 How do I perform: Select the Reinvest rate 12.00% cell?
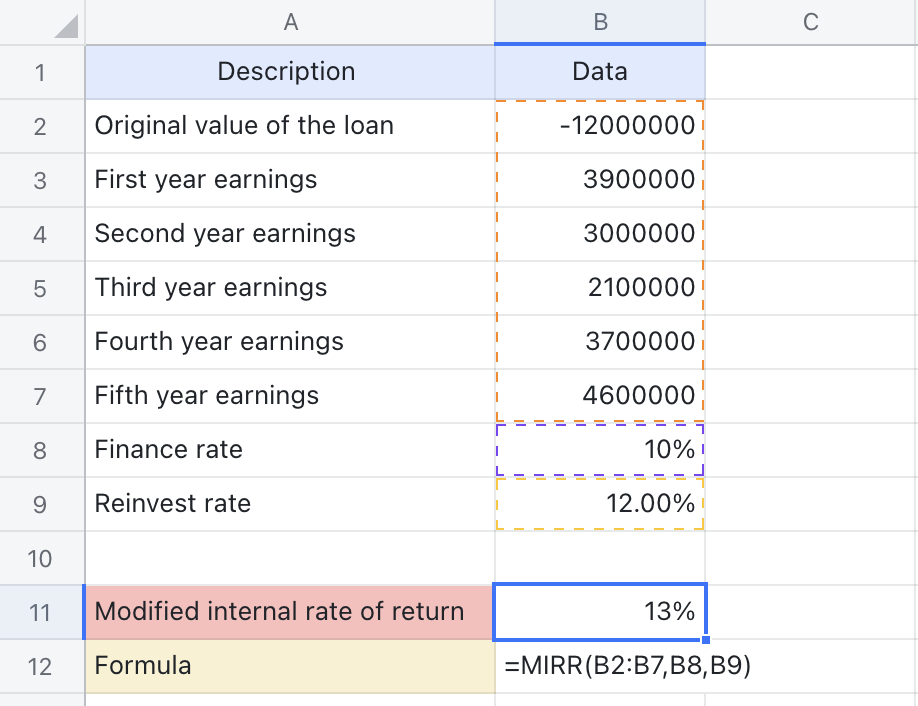pos(599,503)
